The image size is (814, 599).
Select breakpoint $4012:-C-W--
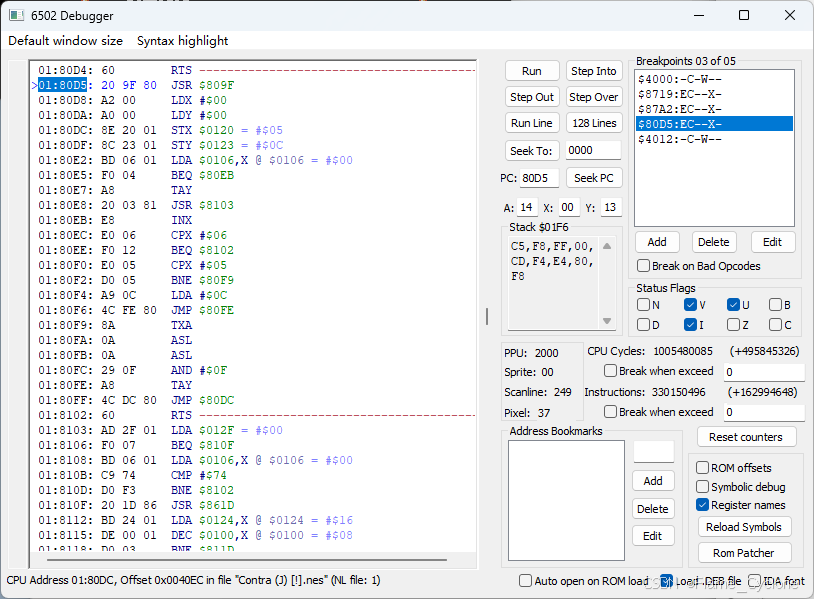714,139
